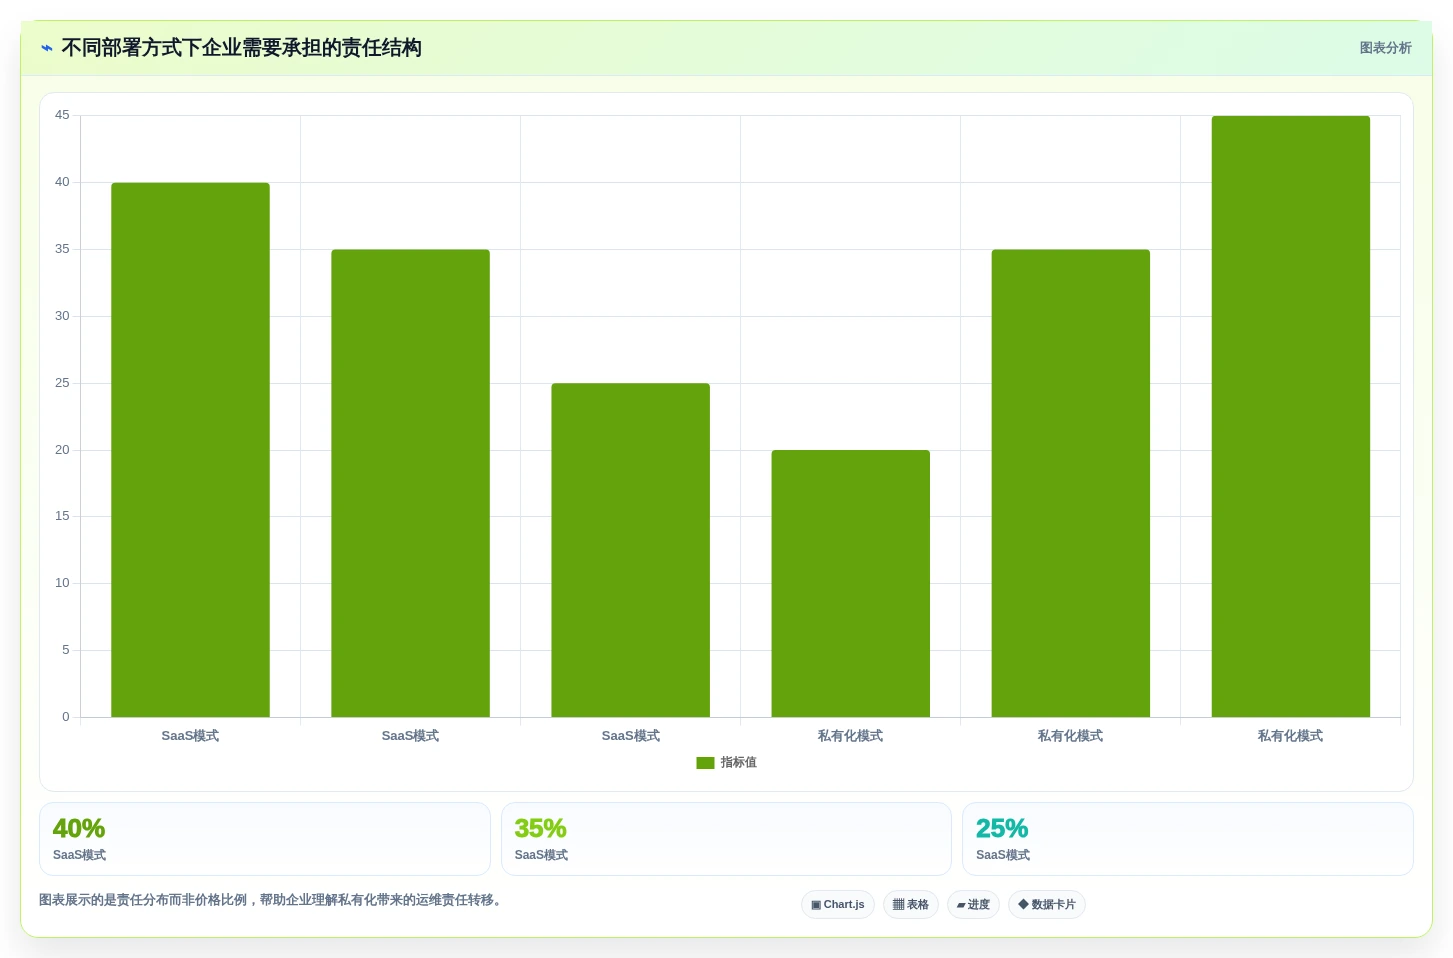Click the y-axis label 45
The width and height of the screenshot is (1453, 958).
(x=62, y=115)
